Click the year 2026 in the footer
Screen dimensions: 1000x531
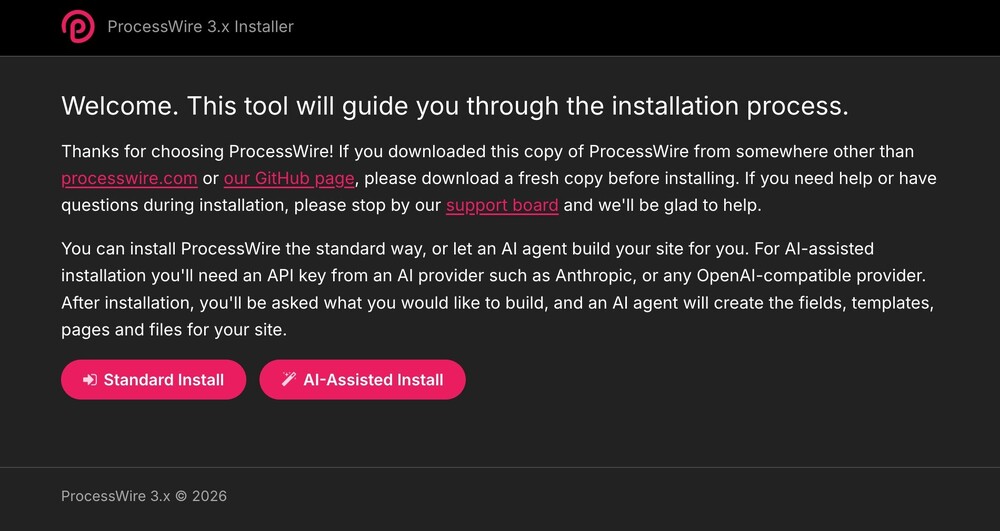pyautogui.click(x=209, y=496)
